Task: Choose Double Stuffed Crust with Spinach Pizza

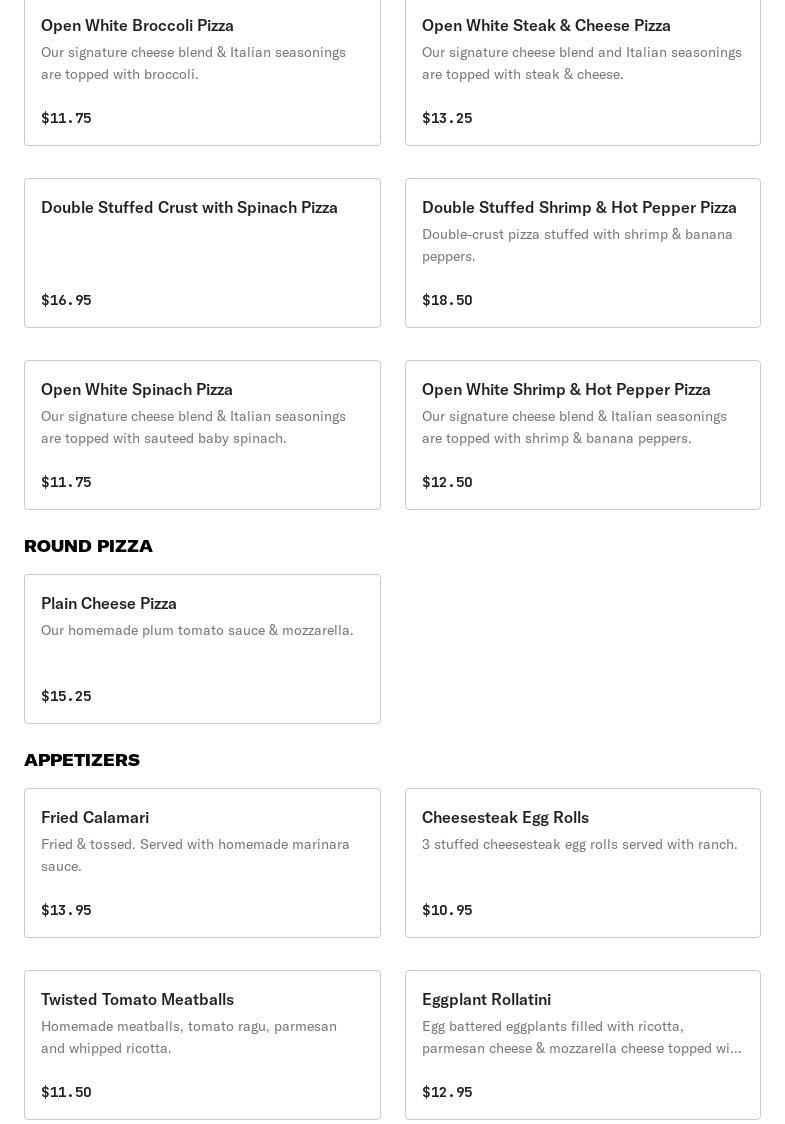Action: [202, 252]
